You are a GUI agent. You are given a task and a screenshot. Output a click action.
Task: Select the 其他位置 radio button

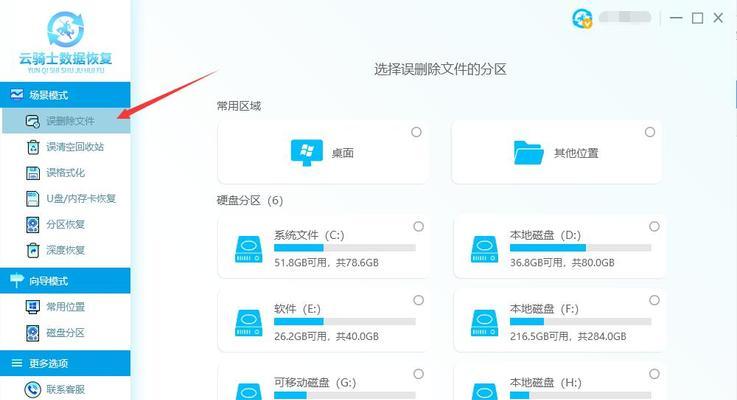[650, 132]
